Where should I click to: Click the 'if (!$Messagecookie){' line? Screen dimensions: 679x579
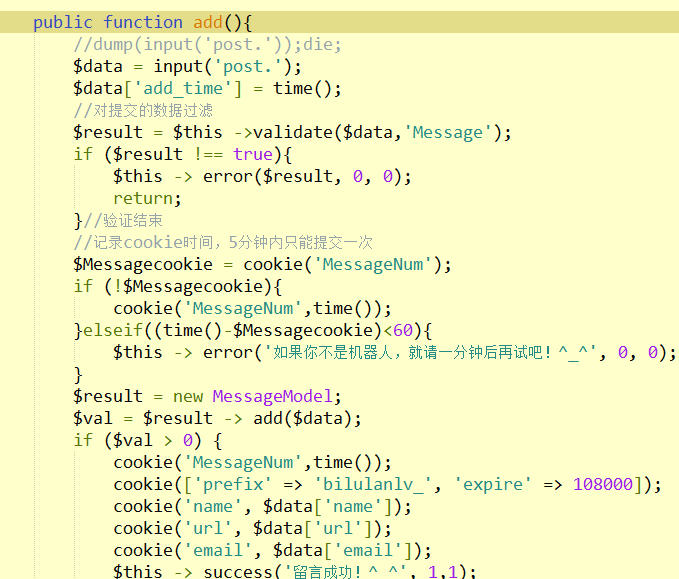point(178,286)
